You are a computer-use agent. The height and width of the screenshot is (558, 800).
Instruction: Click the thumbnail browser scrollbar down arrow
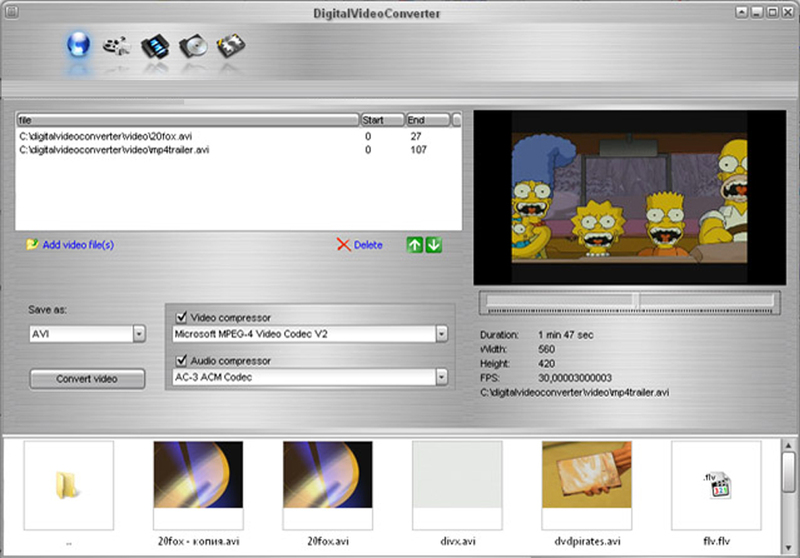tap(788, 548)
